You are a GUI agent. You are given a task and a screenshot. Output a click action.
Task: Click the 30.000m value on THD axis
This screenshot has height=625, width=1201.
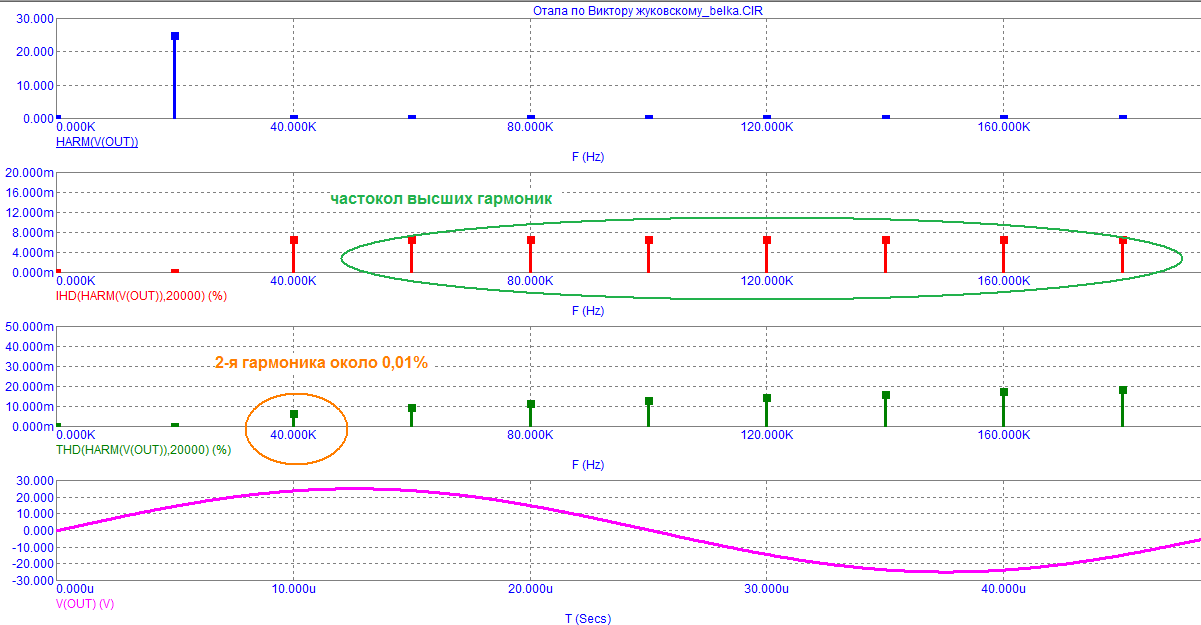pos(30,367)
